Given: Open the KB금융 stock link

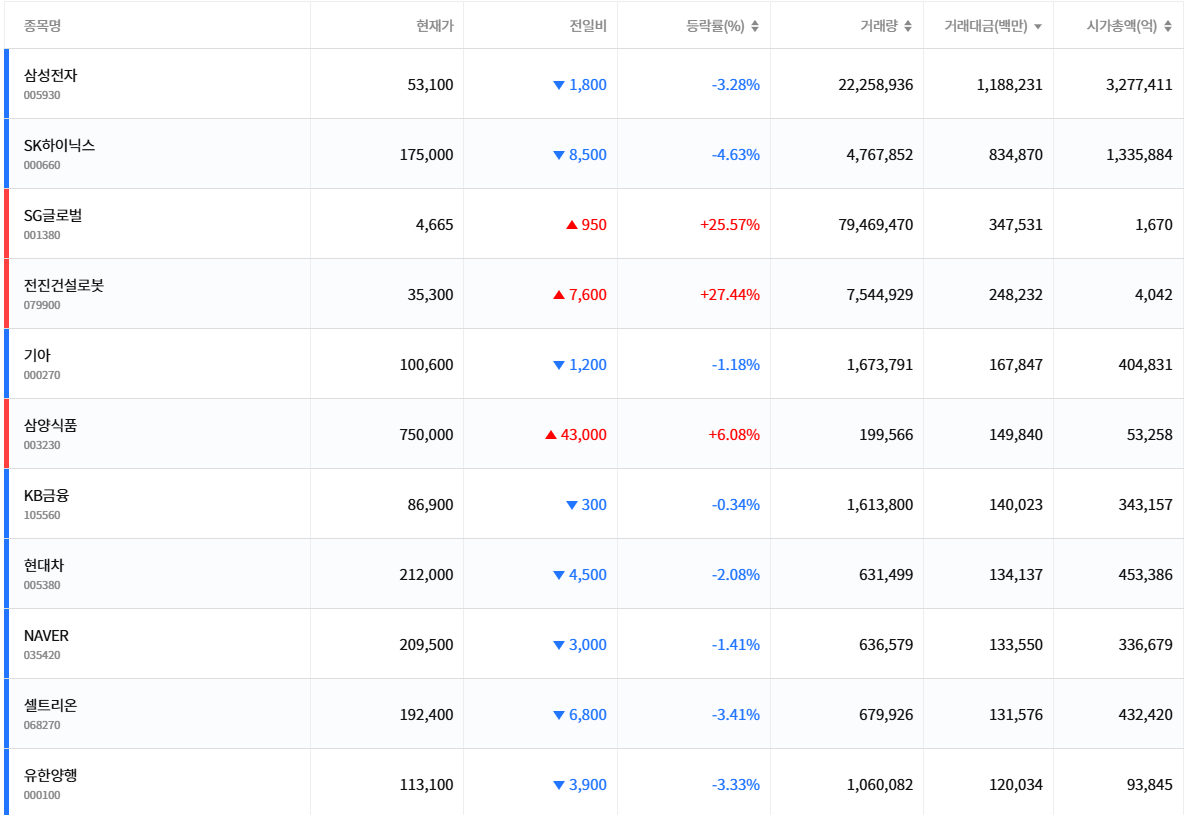Looking at the screenshot, I should 46,495.
